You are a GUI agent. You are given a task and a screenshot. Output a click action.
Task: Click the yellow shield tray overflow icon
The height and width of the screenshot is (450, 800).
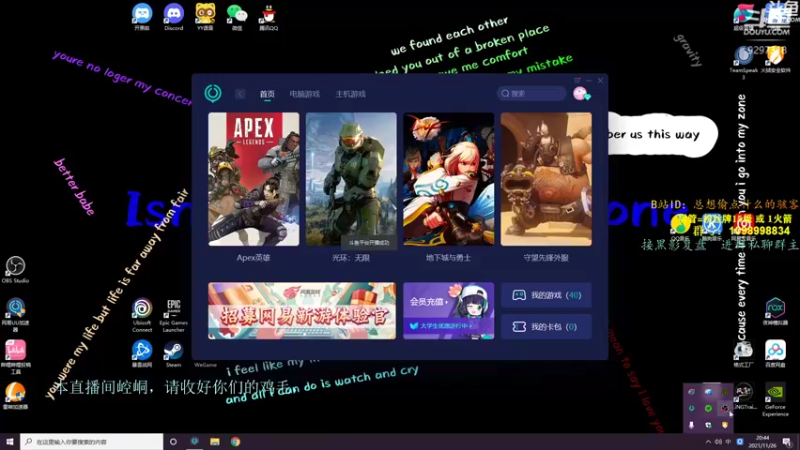(x=724, y=424)
